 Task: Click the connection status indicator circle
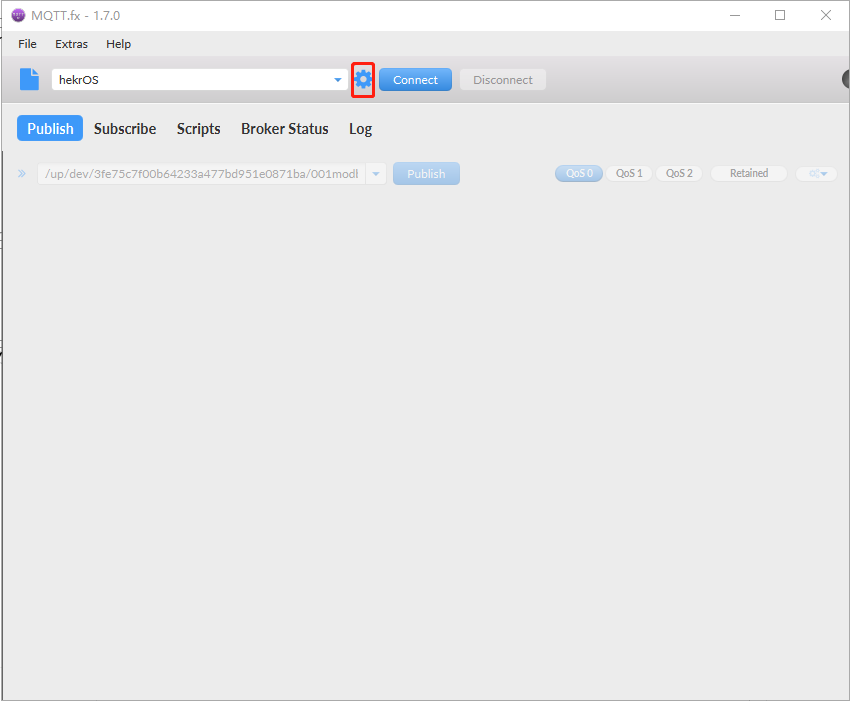845,80
